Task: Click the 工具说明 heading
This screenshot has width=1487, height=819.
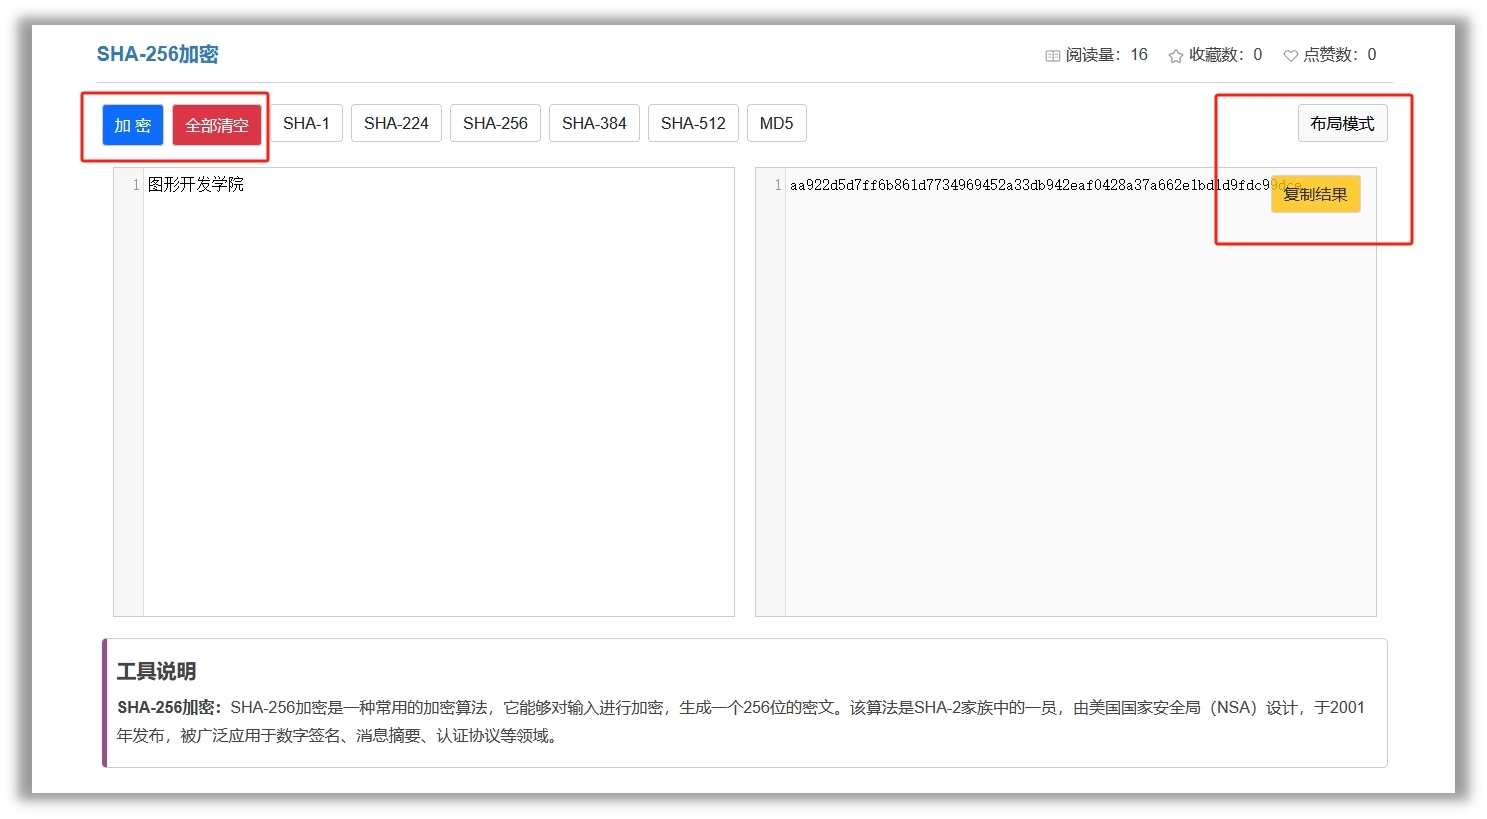Action: [x=156, y=671]
